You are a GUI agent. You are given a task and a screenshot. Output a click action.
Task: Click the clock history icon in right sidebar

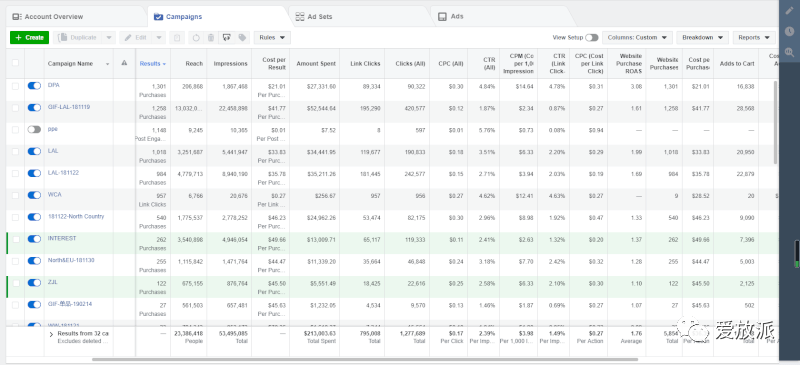[x=789, y=31]
